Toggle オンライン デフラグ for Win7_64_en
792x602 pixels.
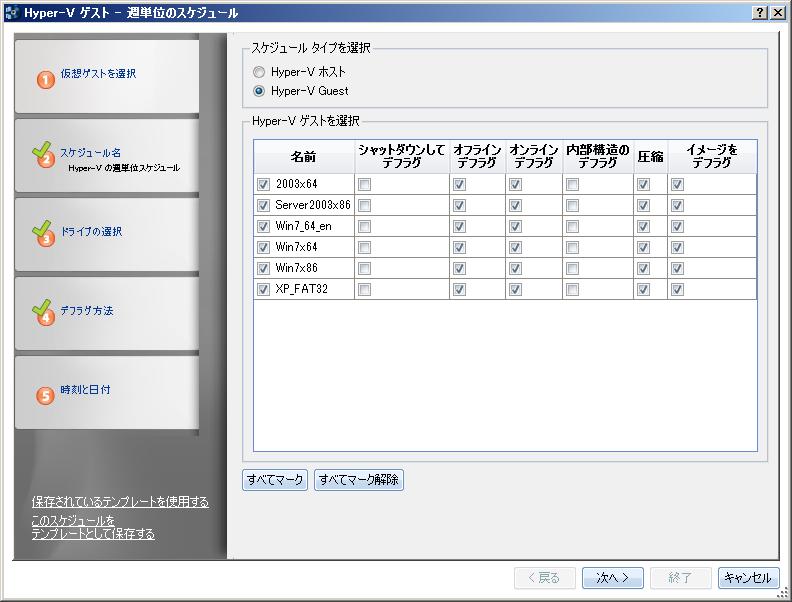515,226
